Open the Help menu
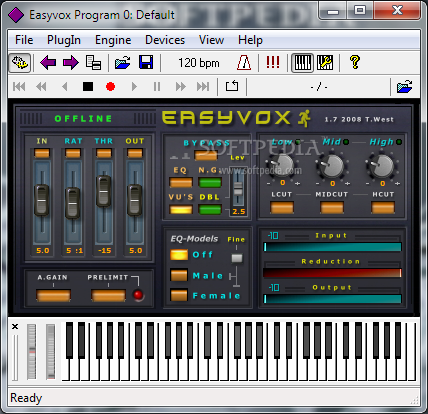Viewport: 428px width, 414px height. coord(250,40)
